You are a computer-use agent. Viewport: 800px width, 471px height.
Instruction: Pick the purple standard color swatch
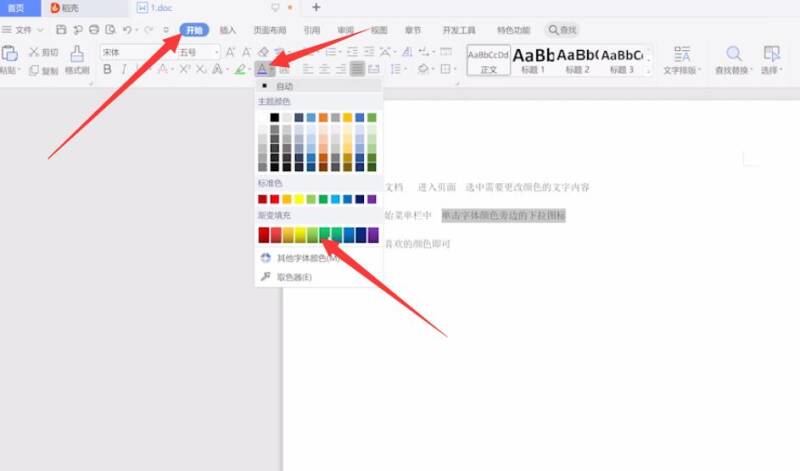coord(372,199)
